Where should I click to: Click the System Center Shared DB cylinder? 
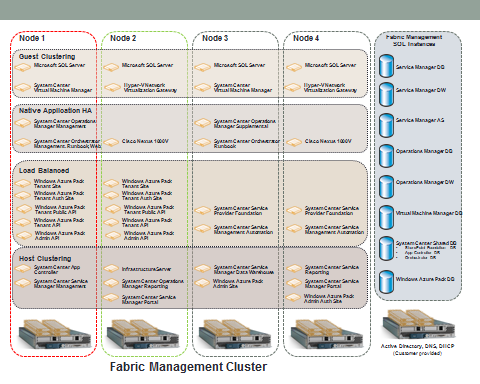pos(386,248)
